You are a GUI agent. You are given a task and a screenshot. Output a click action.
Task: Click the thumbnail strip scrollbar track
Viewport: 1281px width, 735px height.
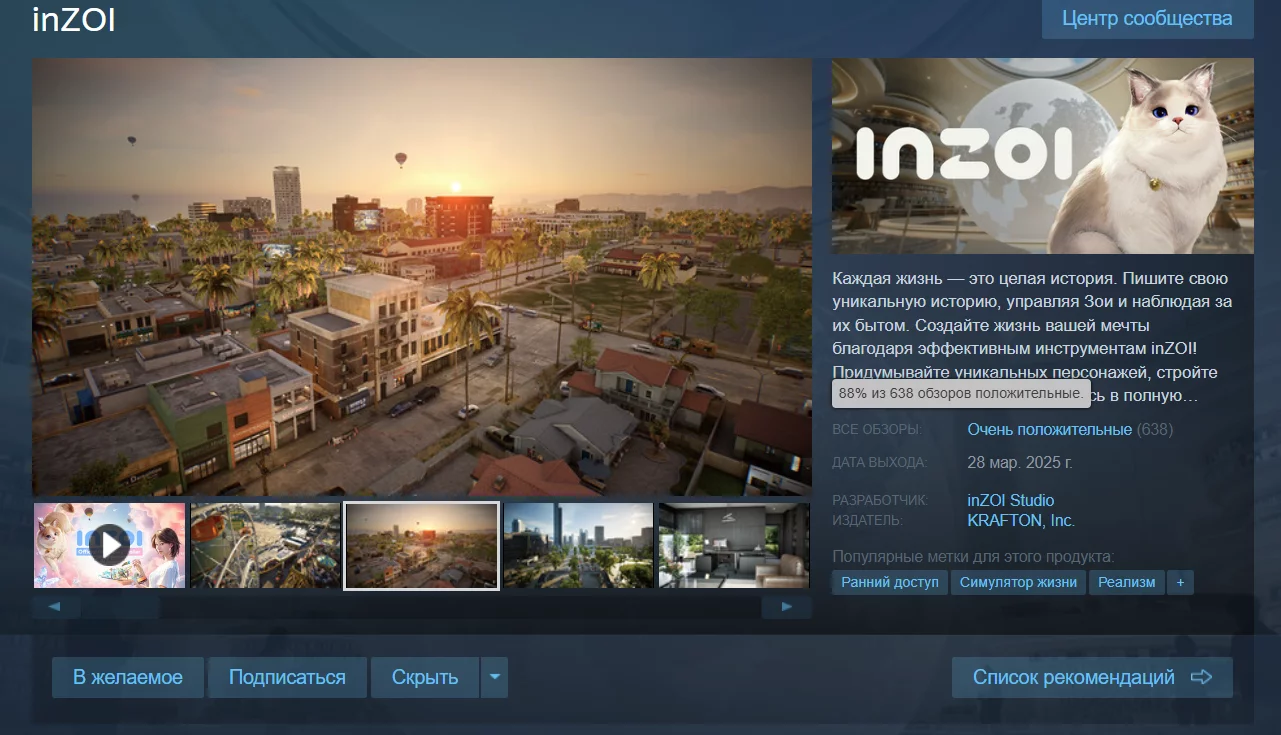(x=421, y=606)
